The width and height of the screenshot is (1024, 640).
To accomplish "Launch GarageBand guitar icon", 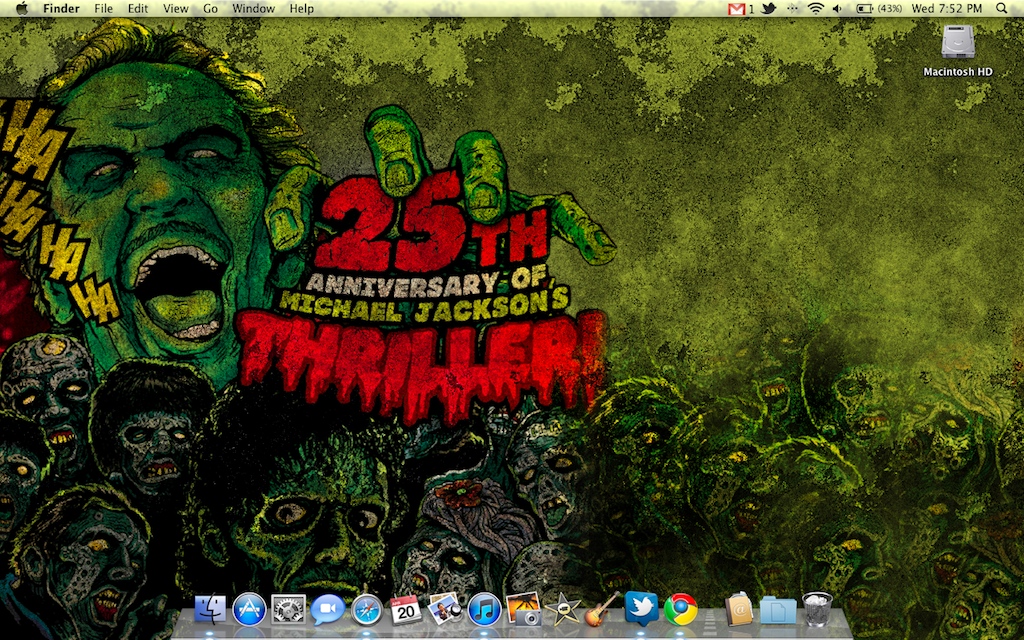I will click(x=601, y=608).
